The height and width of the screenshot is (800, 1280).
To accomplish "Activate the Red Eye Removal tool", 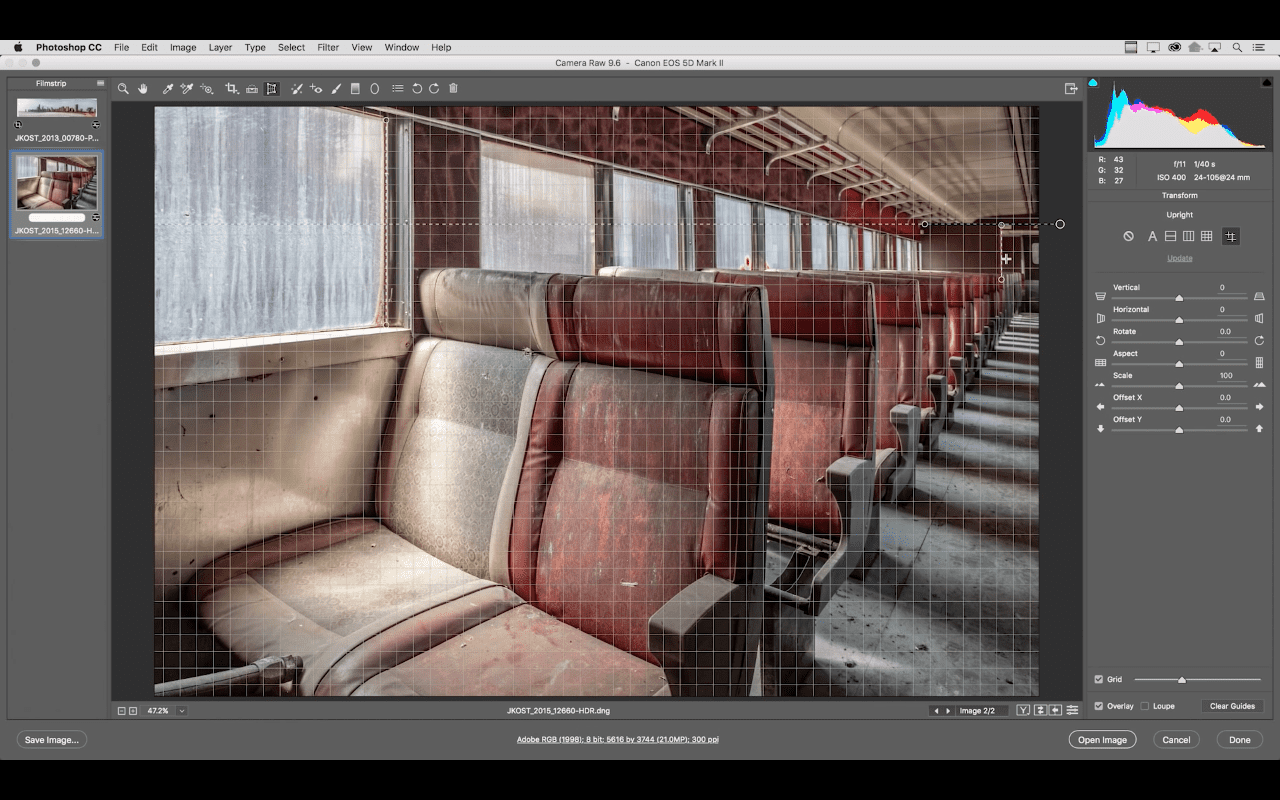I will click(x=316, y=89).
